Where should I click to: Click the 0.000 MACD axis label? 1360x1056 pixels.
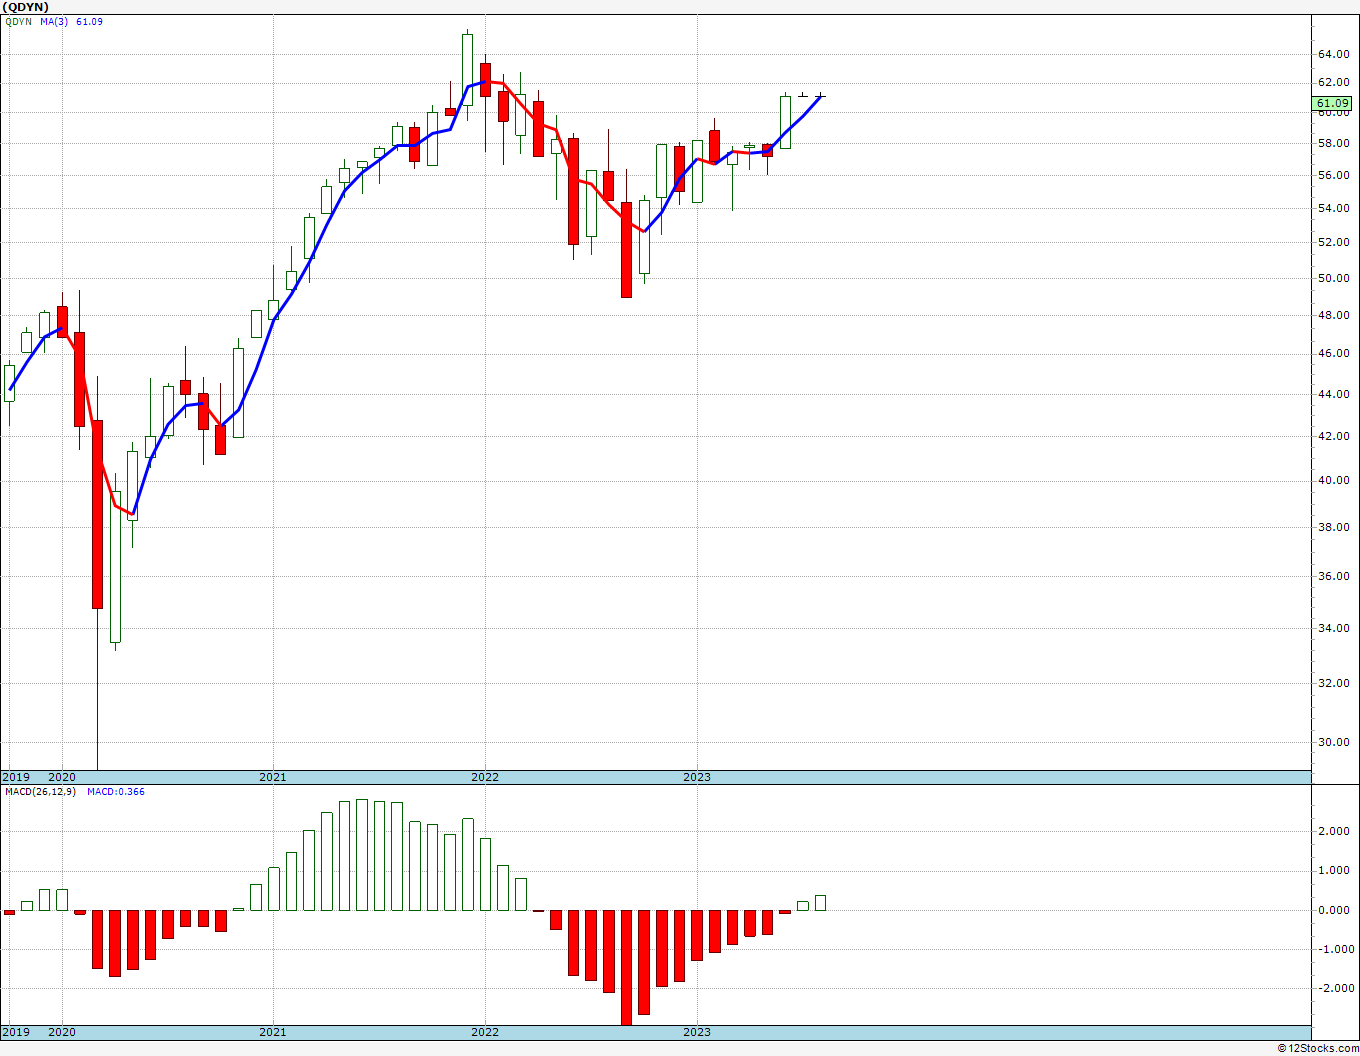1336,910
